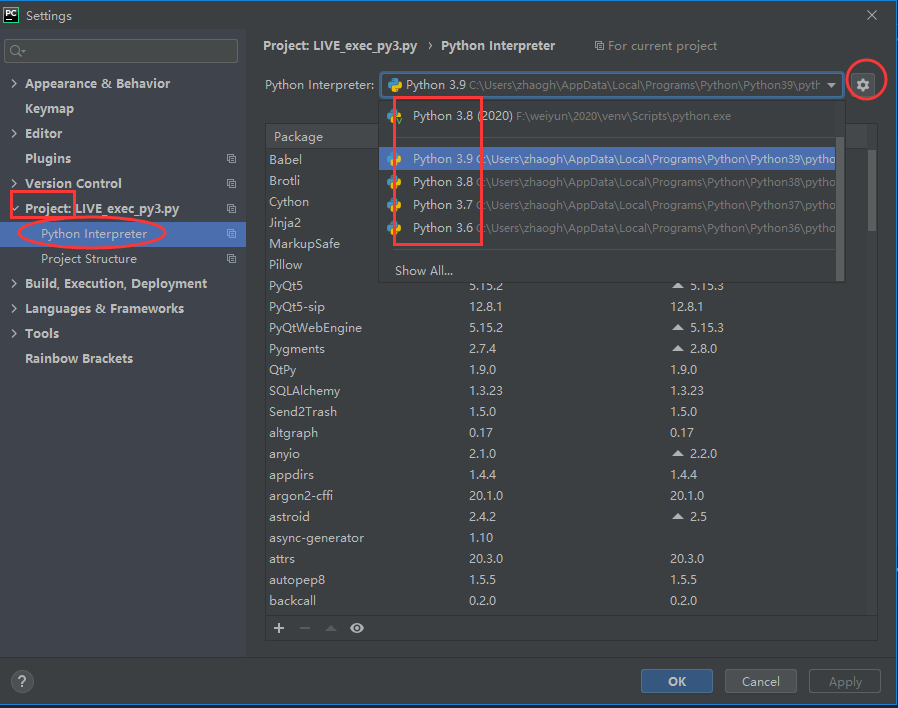Click the Project breadcrumb link

(340, 46)
